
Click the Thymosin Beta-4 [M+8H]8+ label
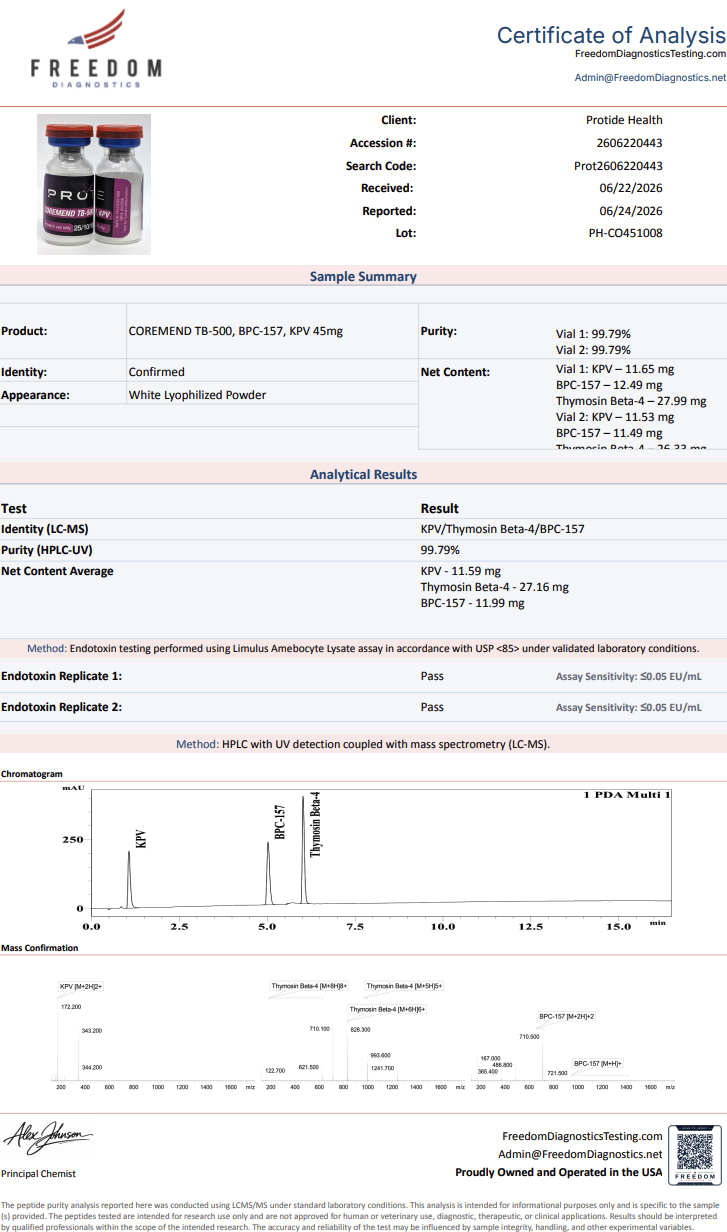click(x=309, y=986)
